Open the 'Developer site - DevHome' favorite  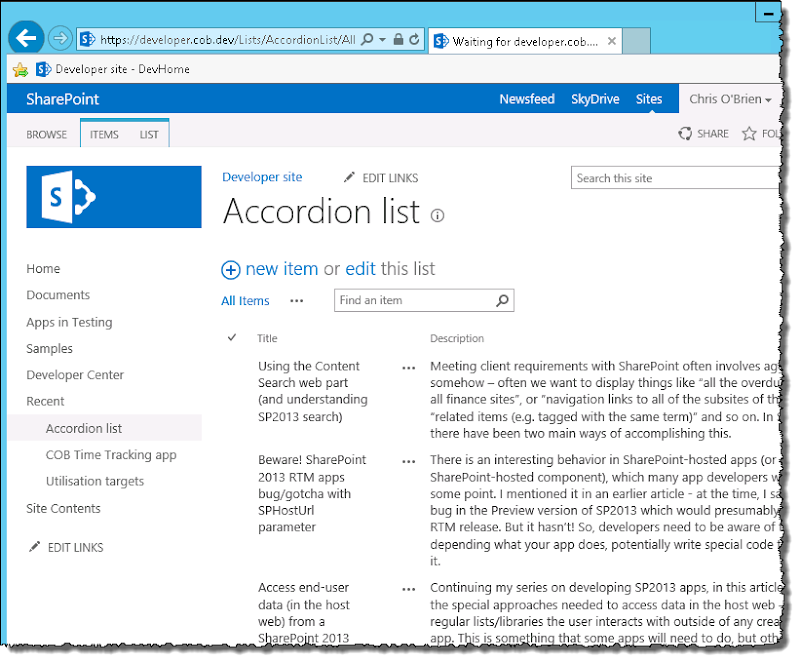click(x=113, y=69)
